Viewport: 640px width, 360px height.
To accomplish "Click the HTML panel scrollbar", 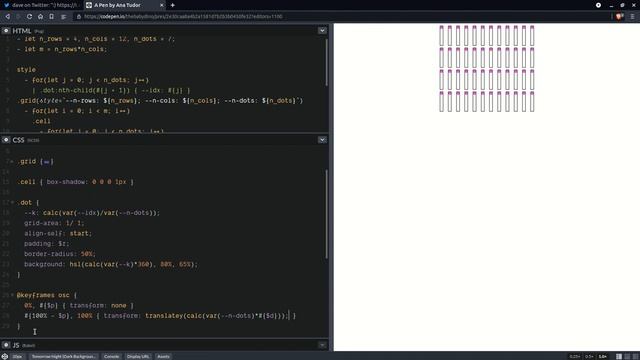I will (x=327, y=62).
